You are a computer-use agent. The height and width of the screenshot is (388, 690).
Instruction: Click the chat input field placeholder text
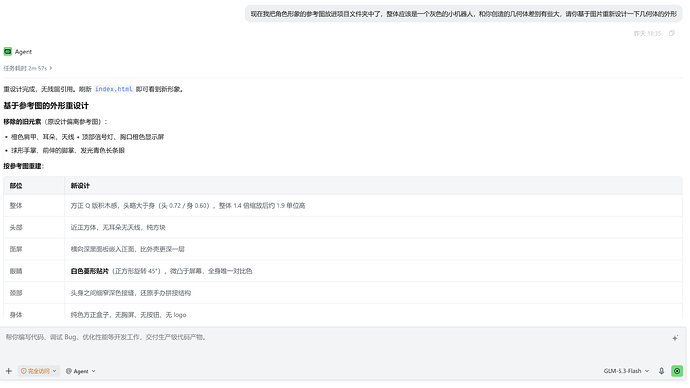coord(106,337)
